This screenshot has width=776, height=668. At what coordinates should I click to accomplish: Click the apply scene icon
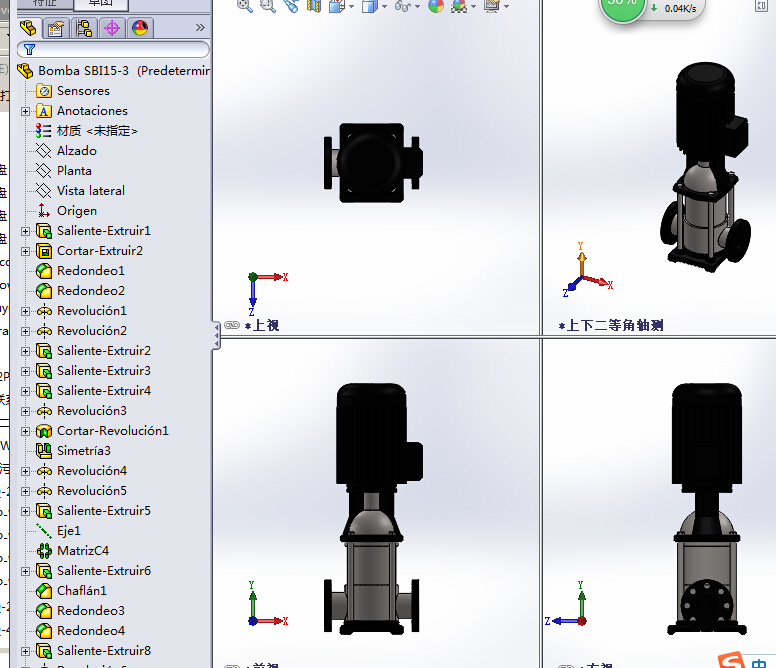click(459, 6)
